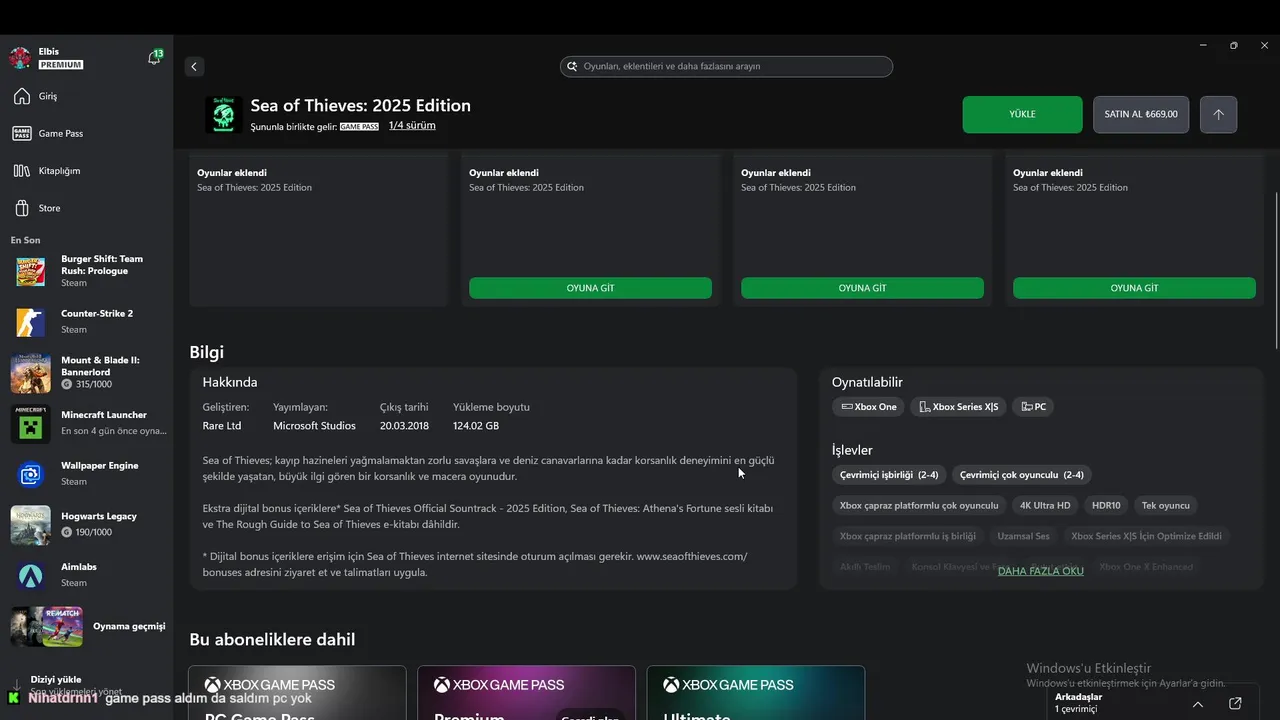Click the search field for games and add-ons
Screen dimensions: 1280x720
point(726,67)
